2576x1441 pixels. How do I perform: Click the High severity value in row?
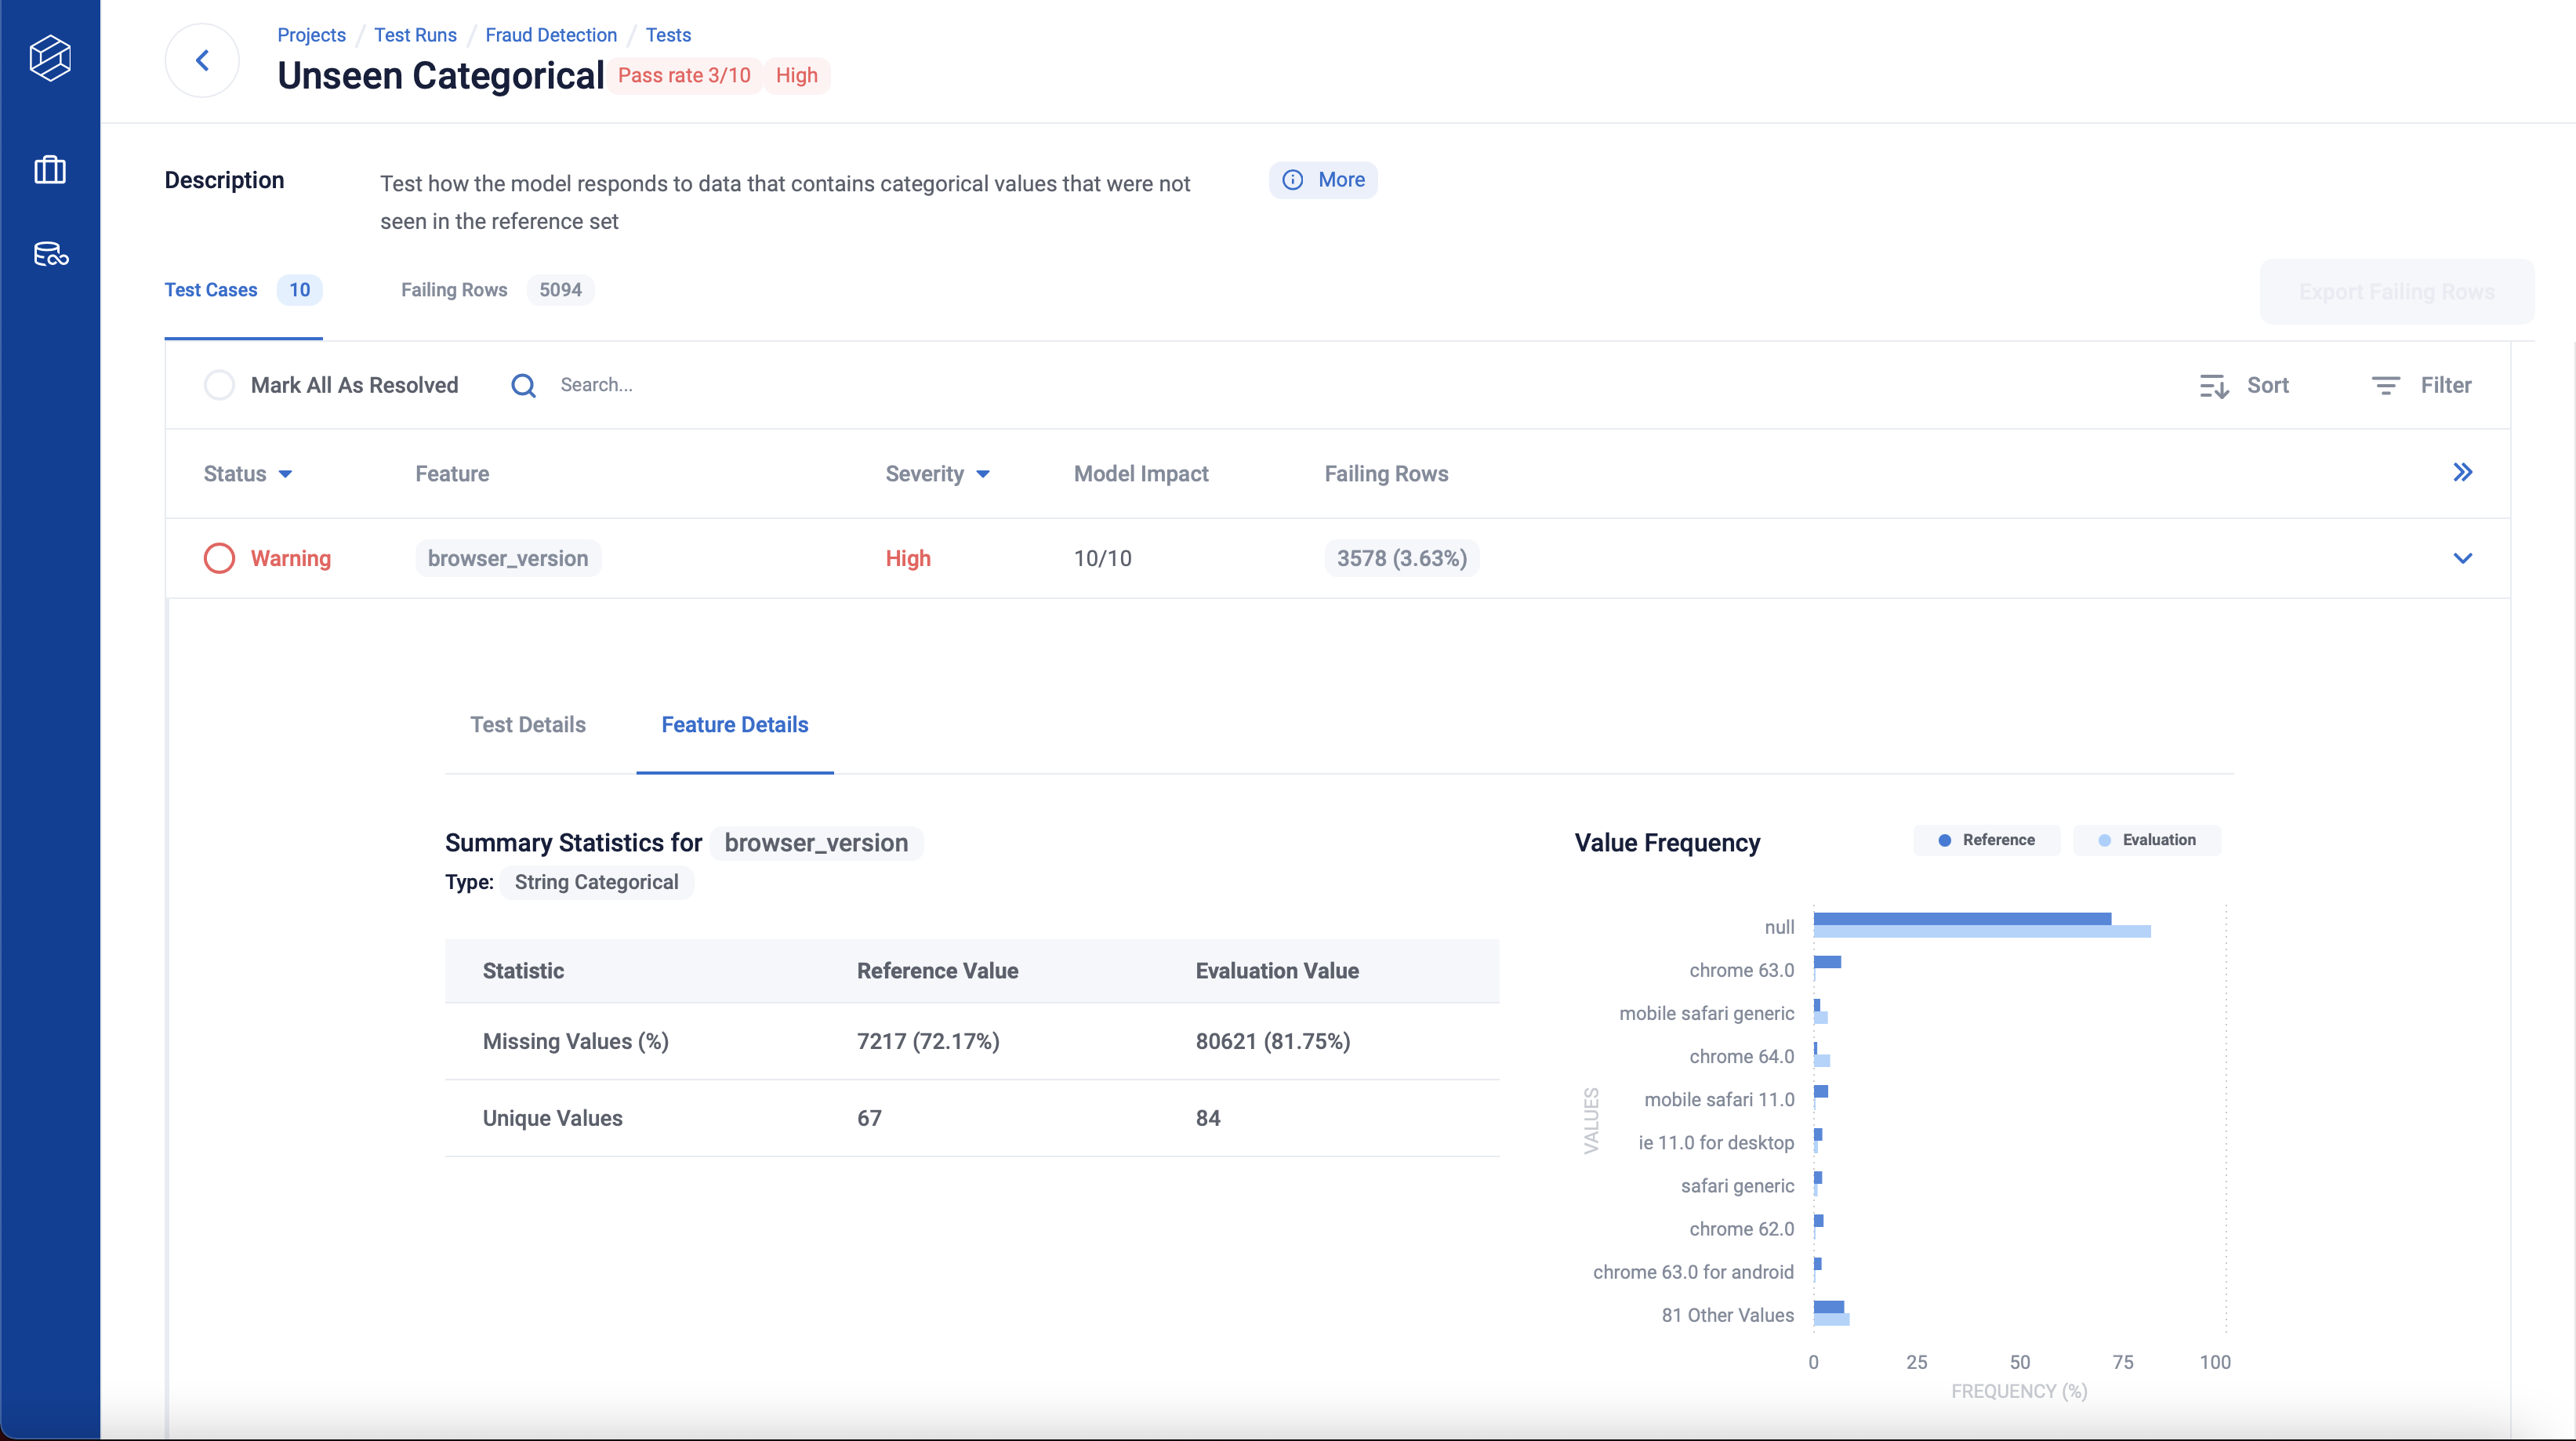tap(908, 558)
